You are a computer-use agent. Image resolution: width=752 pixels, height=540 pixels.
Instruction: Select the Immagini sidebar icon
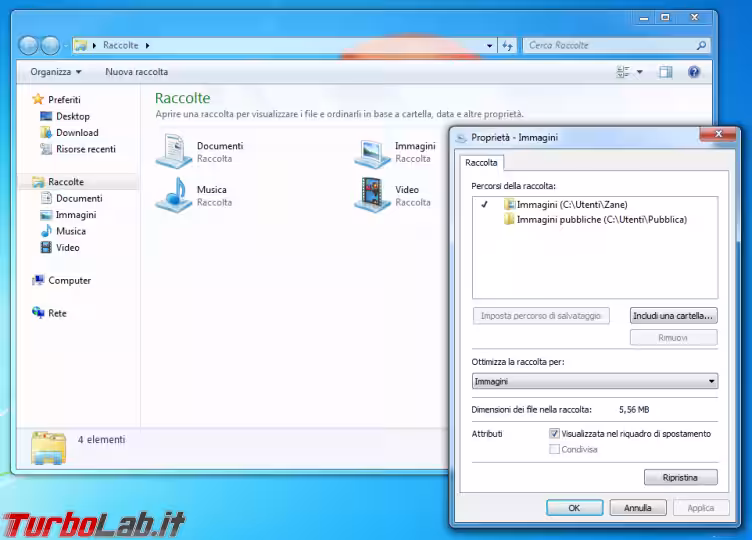click(x=46, y=214)
